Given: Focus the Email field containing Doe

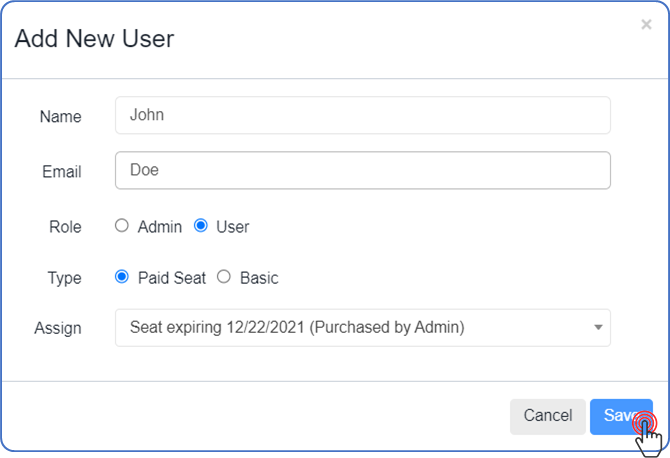Looking at the screenshot, I should coord(362,170).
